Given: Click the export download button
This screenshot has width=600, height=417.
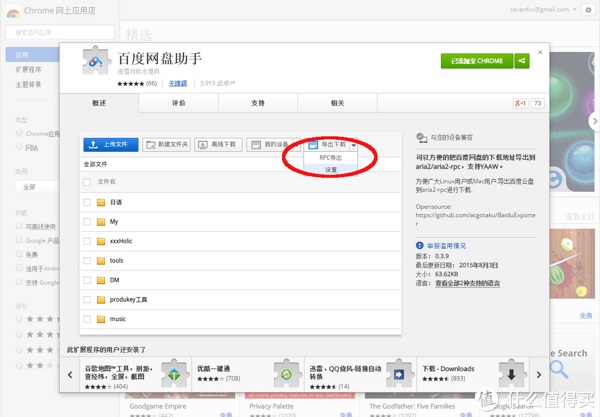Looking at the screenshot, I should (327, 145).
